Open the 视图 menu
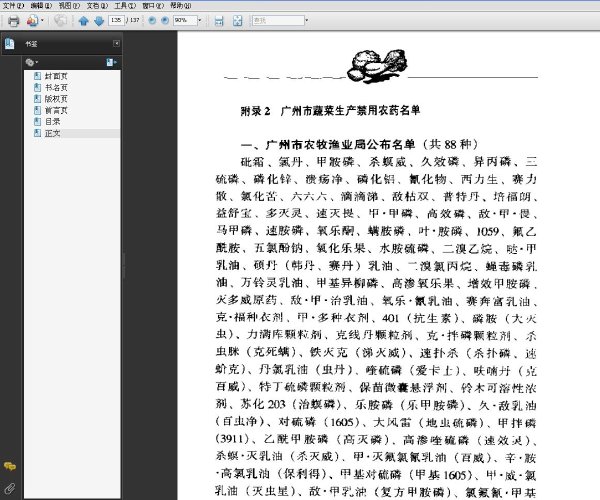The image size is (600, 500). coord(69,5)
